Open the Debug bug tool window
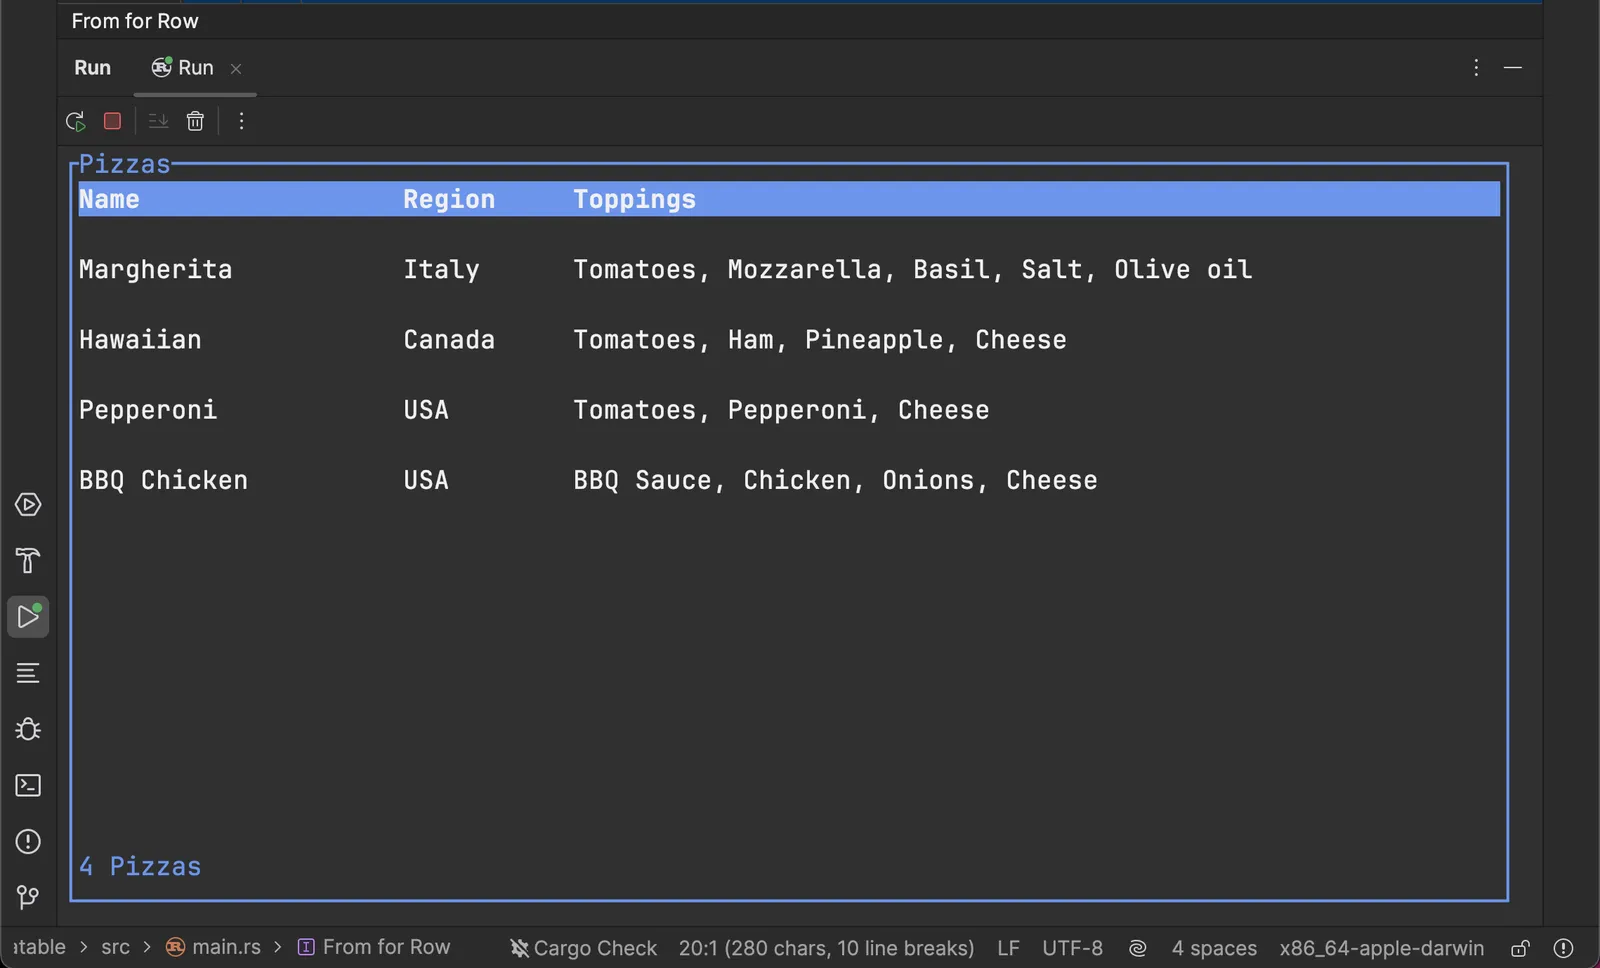This screenshot has height=968, width=1600. coord(28,729)
